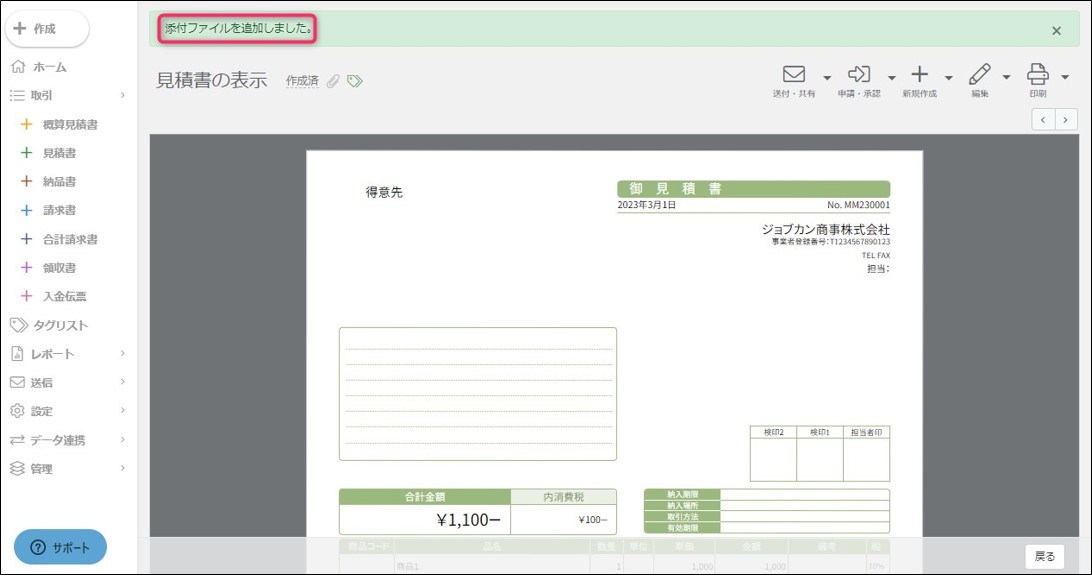
Task: Open 合計請求書 from sidebar
Action: coord(70,239)
